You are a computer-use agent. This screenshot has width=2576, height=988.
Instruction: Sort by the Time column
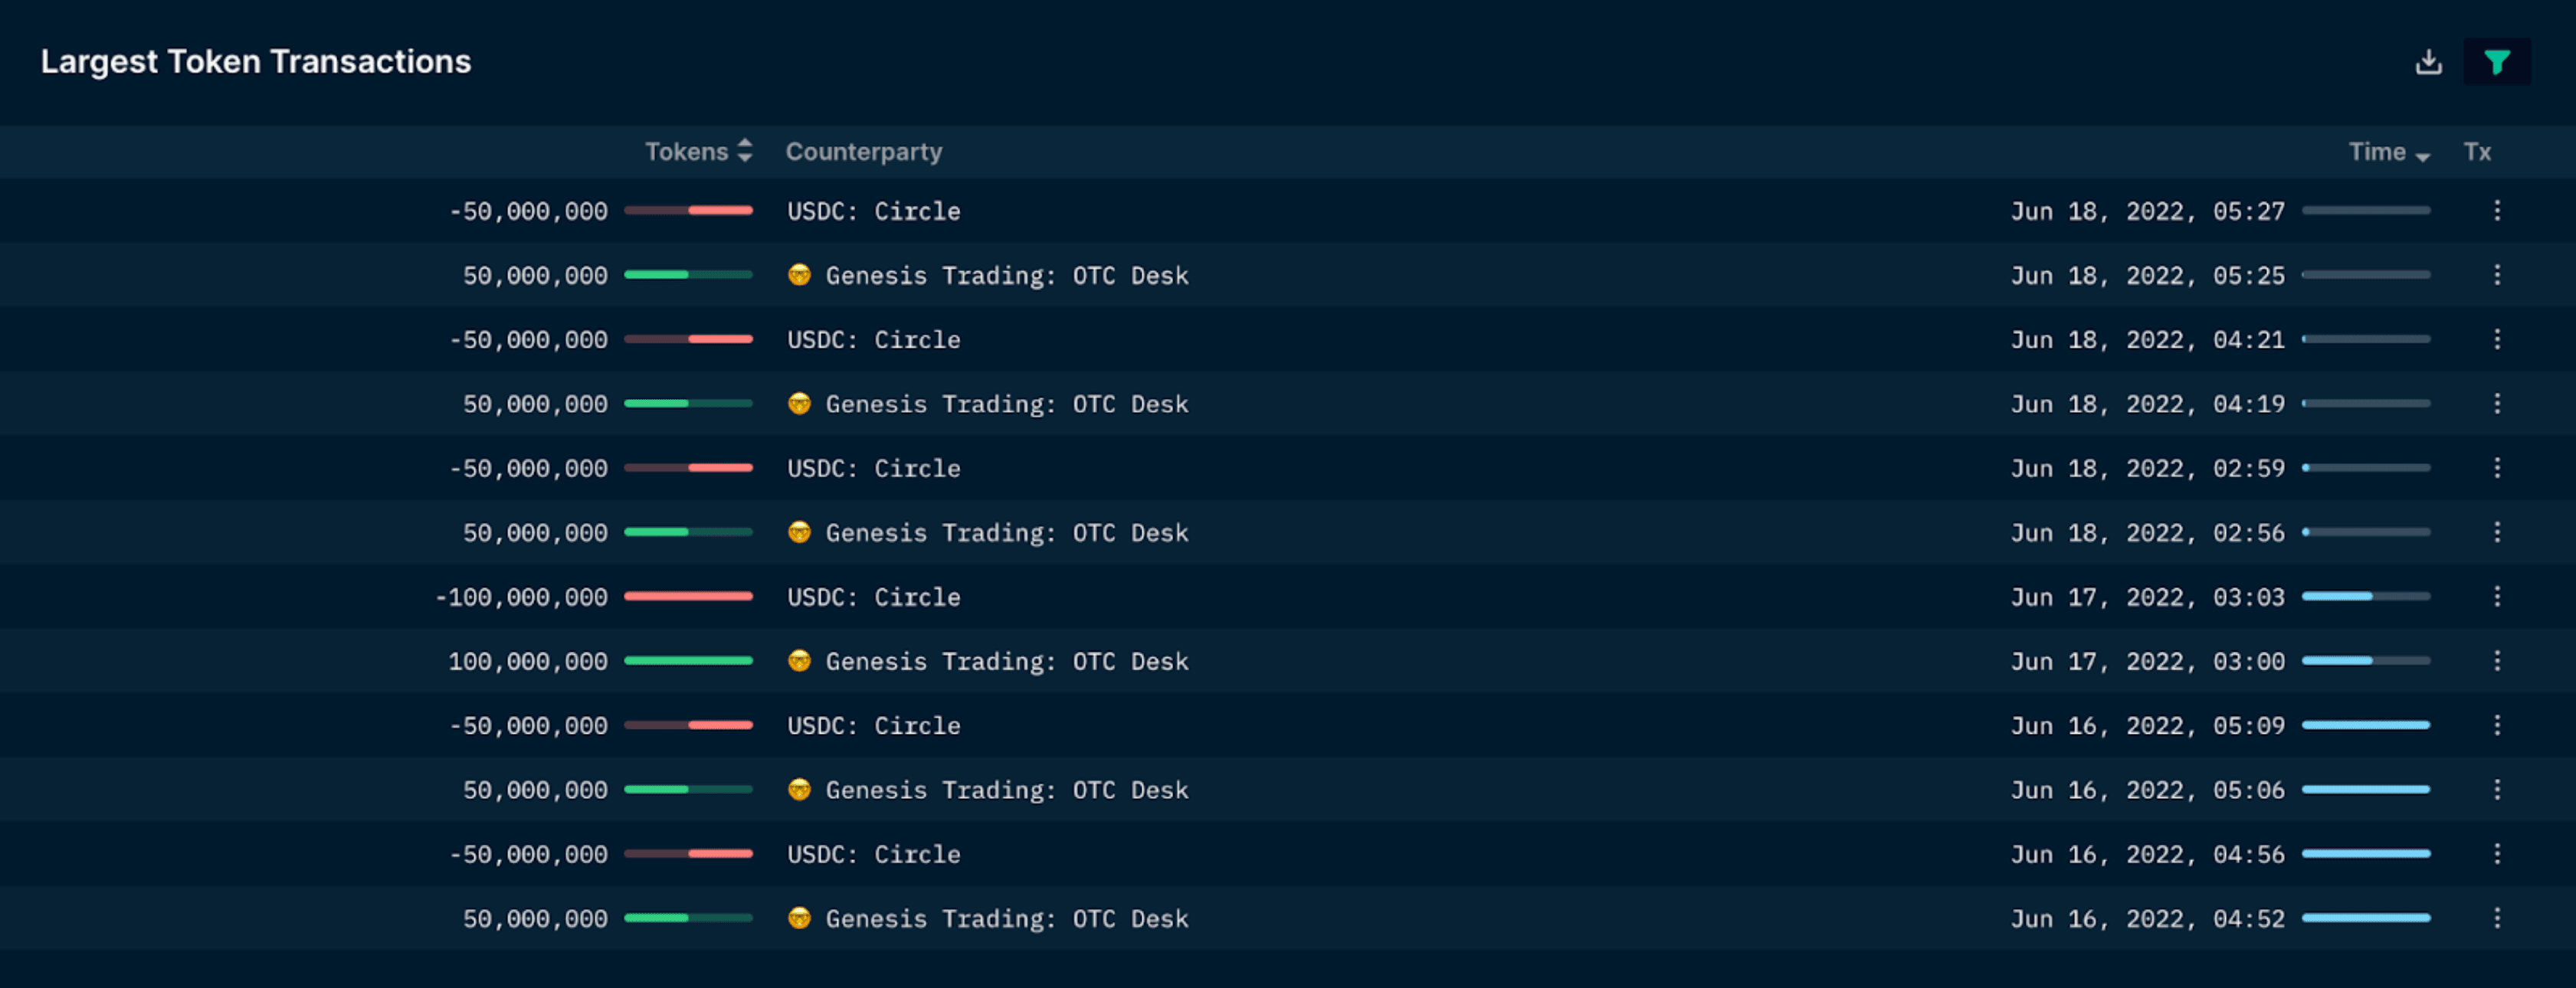point(2389,151)
